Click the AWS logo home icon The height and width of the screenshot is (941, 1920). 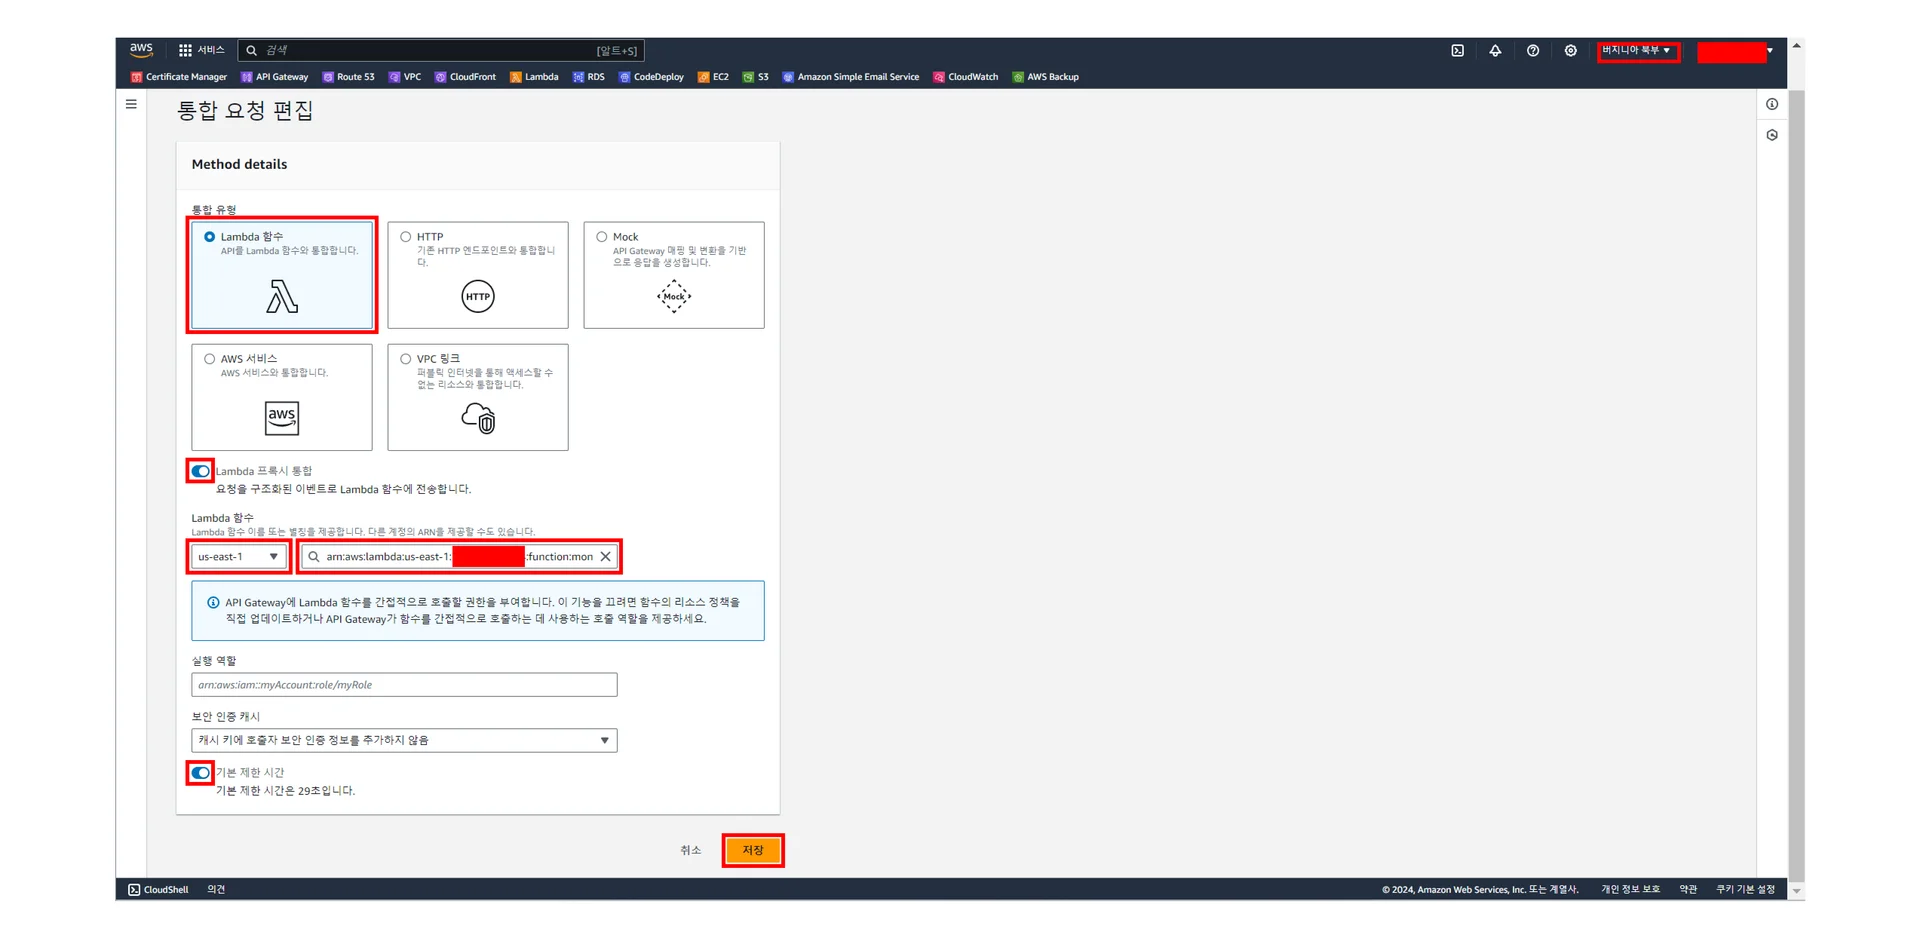[x=141, y=49]
